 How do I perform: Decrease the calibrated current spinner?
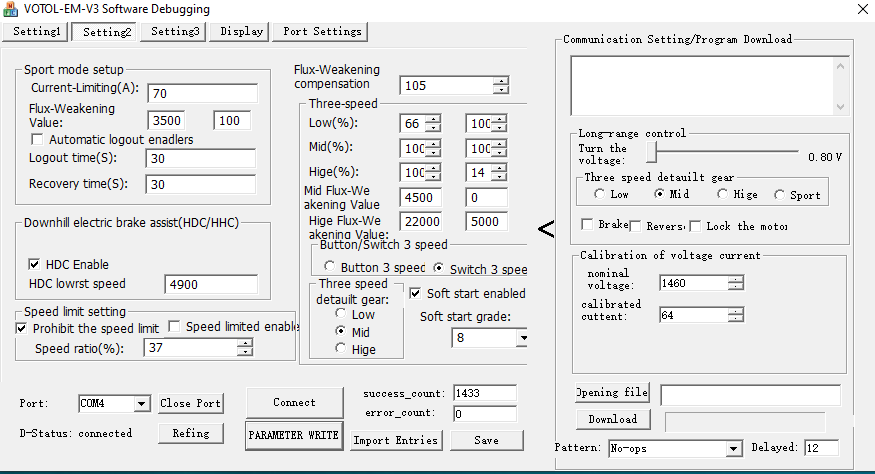[x=736, y=319]
